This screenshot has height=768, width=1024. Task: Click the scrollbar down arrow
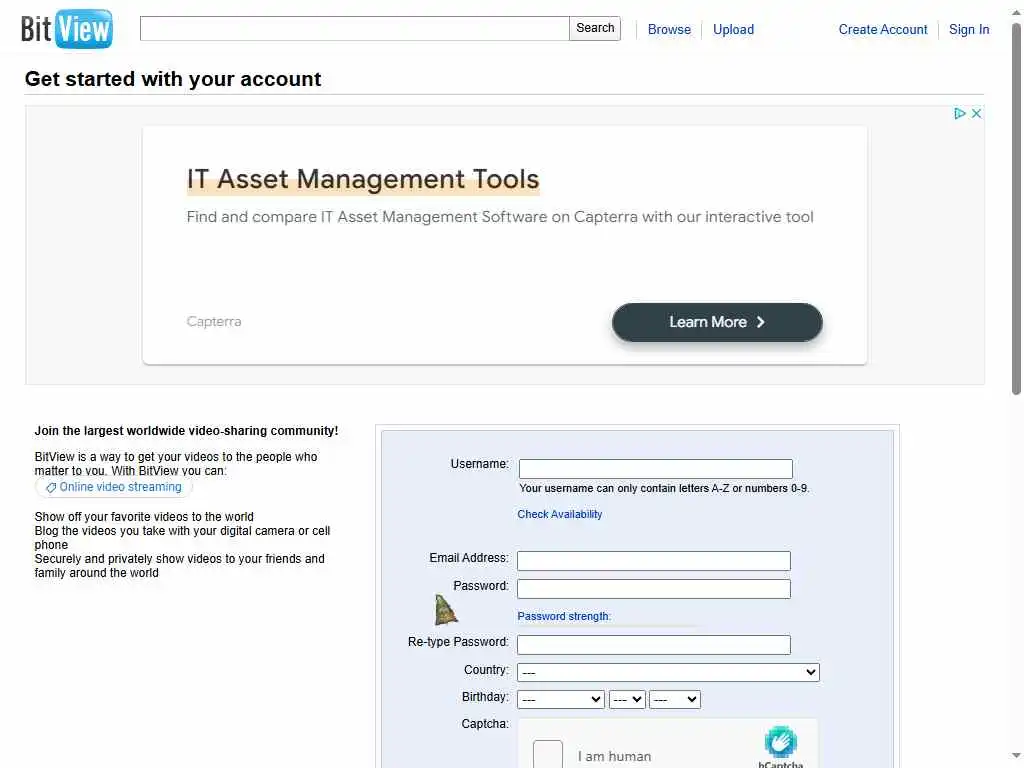click(x=1016, y=758)
